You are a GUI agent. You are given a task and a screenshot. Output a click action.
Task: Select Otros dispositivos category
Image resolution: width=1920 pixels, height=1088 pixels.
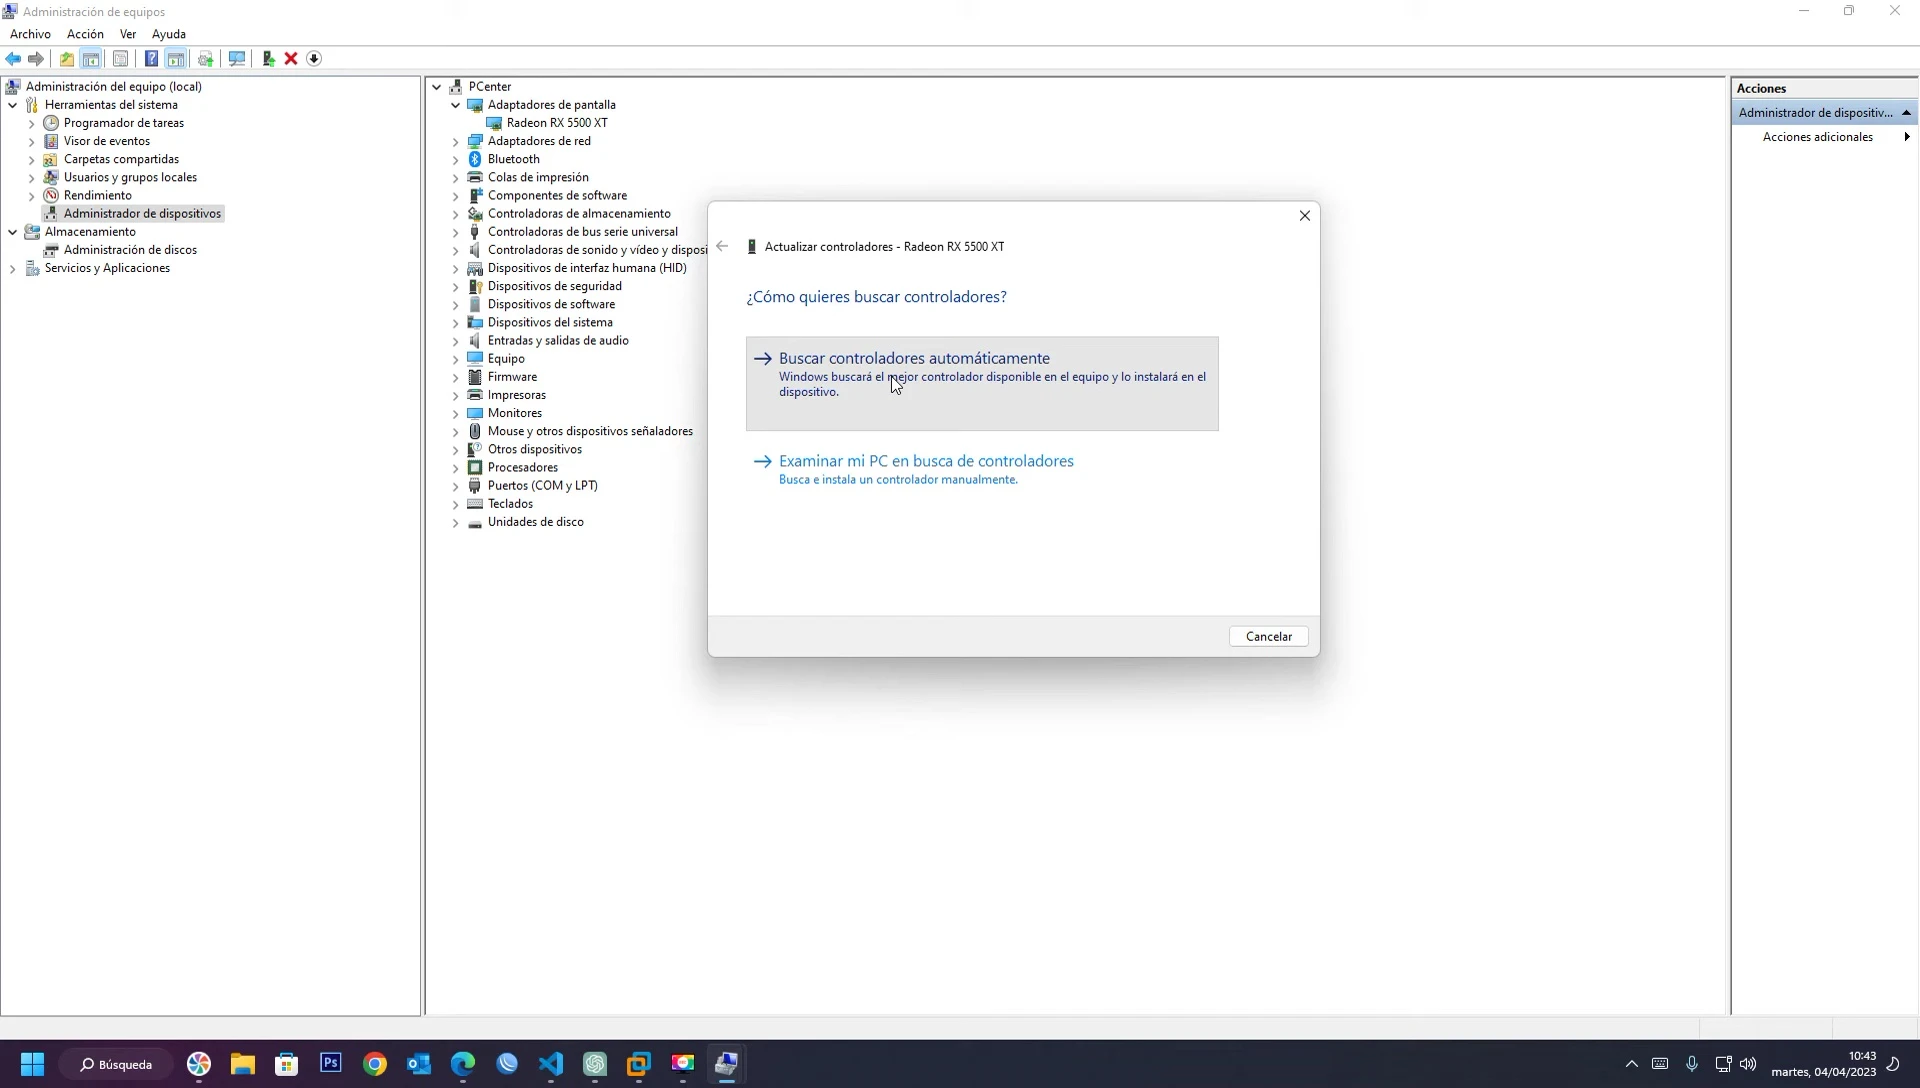coord(534,450)
